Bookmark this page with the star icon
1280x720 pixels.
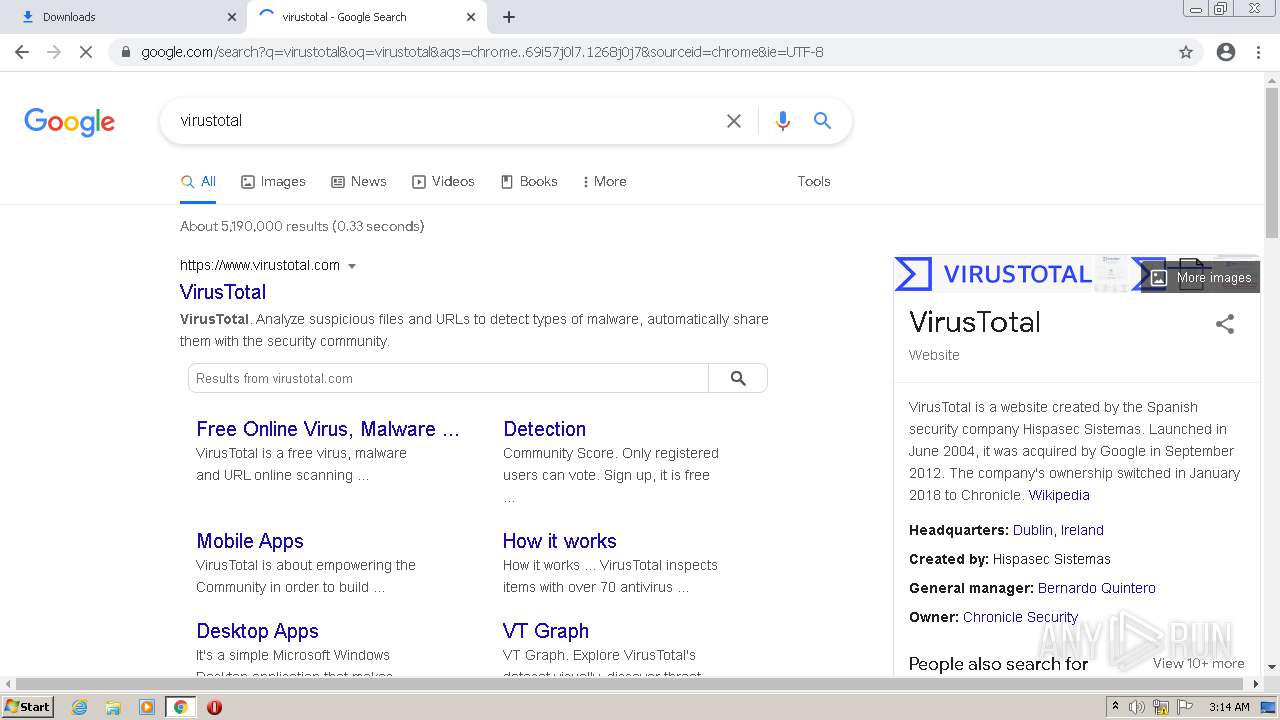tap(1186, 52)
